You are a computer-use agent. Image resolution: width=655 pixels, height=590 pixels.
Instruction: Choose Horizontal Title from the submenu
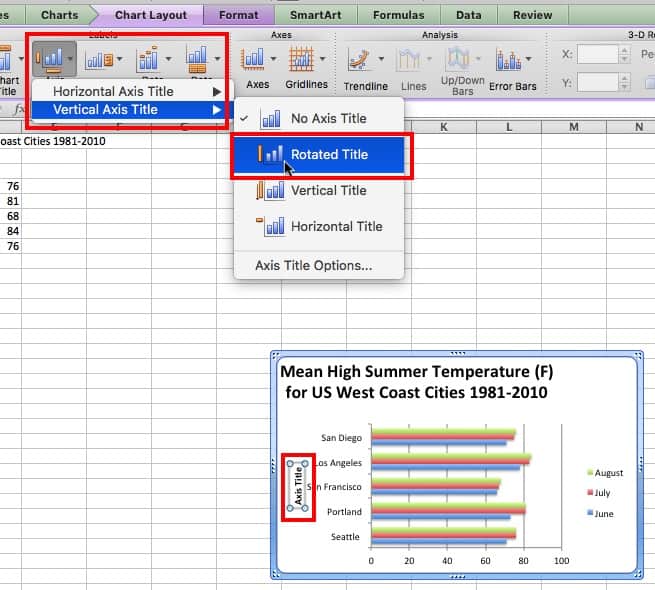pos(336,226)
